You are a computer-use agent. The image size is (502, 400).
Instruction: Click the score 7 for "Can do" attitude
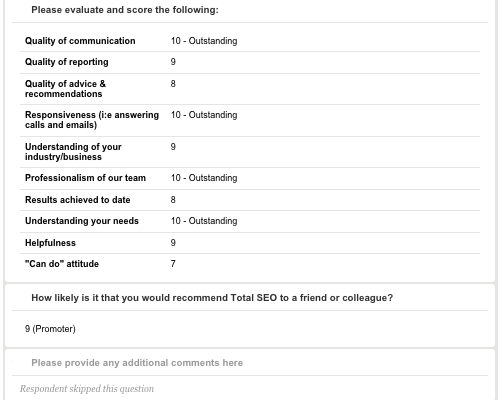173,264
